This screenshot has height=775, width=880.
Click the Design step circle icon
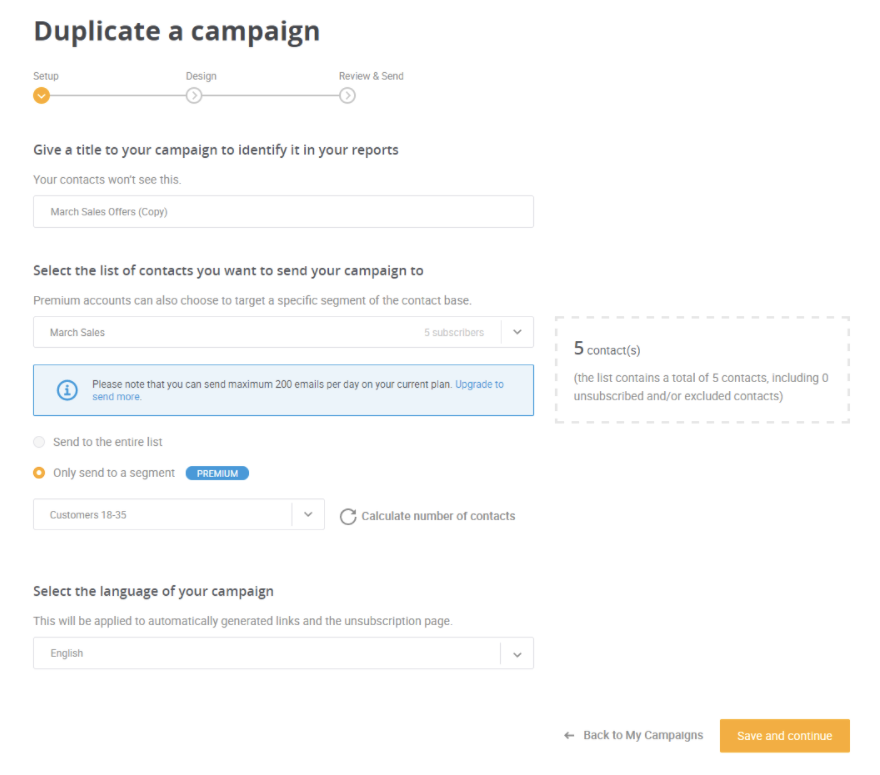point(194,95)
